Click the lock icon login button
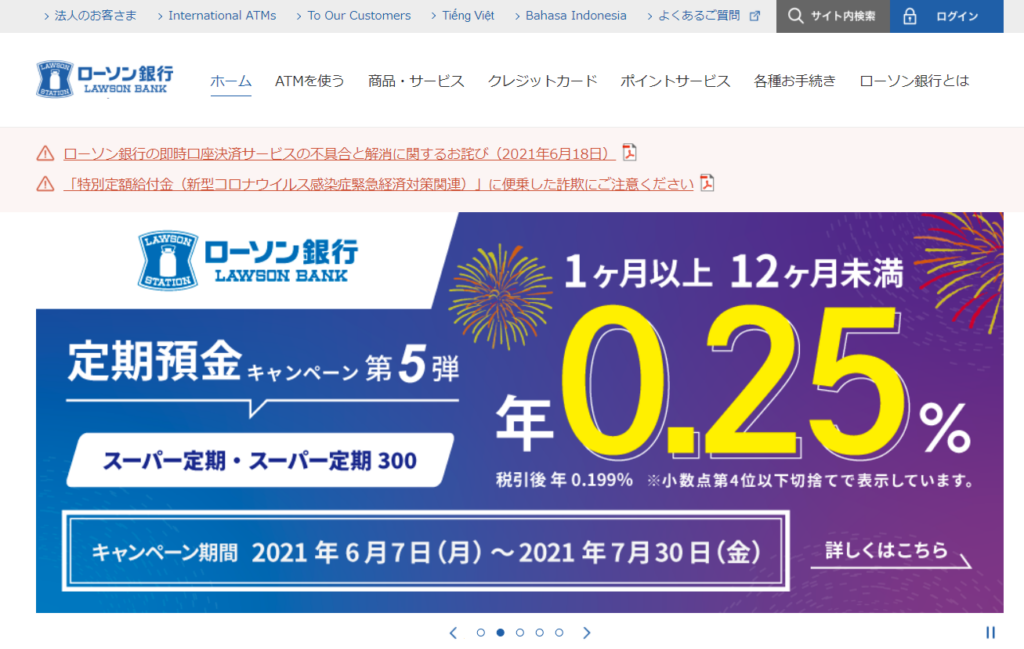This screenshot has width=1024, height=649. (946, 16)
